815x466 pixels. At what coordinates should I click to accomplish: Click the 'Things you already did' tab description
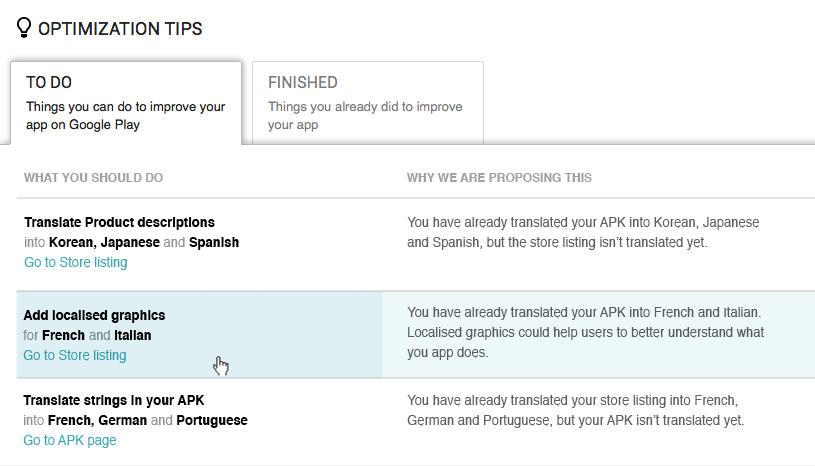[365, 116]
